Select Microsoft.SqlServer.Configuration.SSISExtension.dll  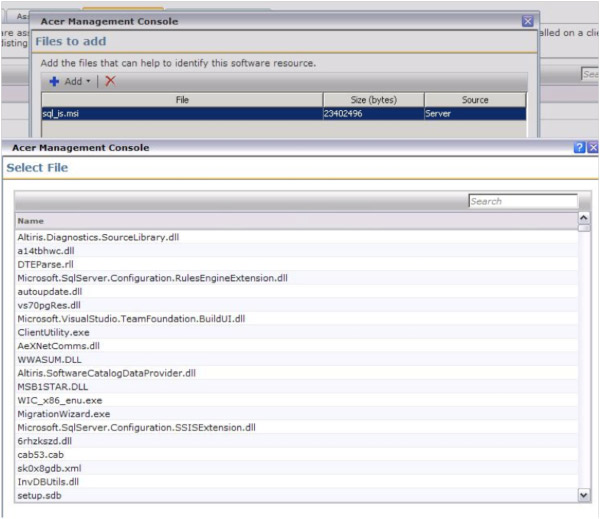pyautogui.click(x=297, y=428)
